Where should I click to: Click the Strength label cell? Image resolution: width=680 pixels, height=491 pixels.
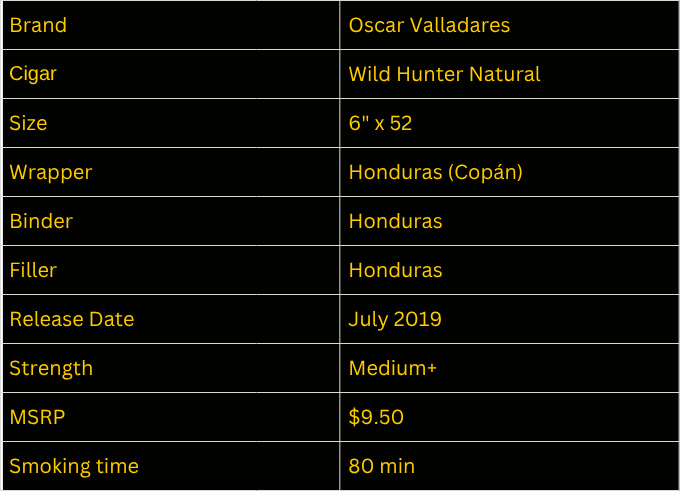[x=171, y=368]
